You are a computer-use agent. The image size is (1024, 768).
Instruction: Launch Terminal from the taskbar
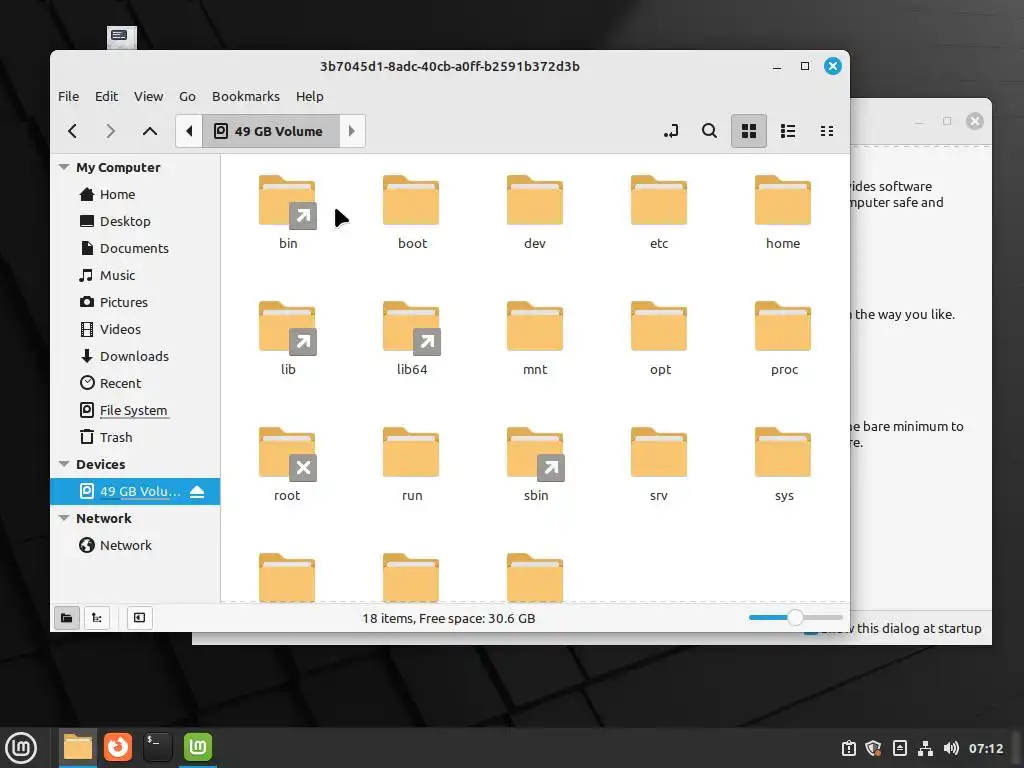(157, 748)
